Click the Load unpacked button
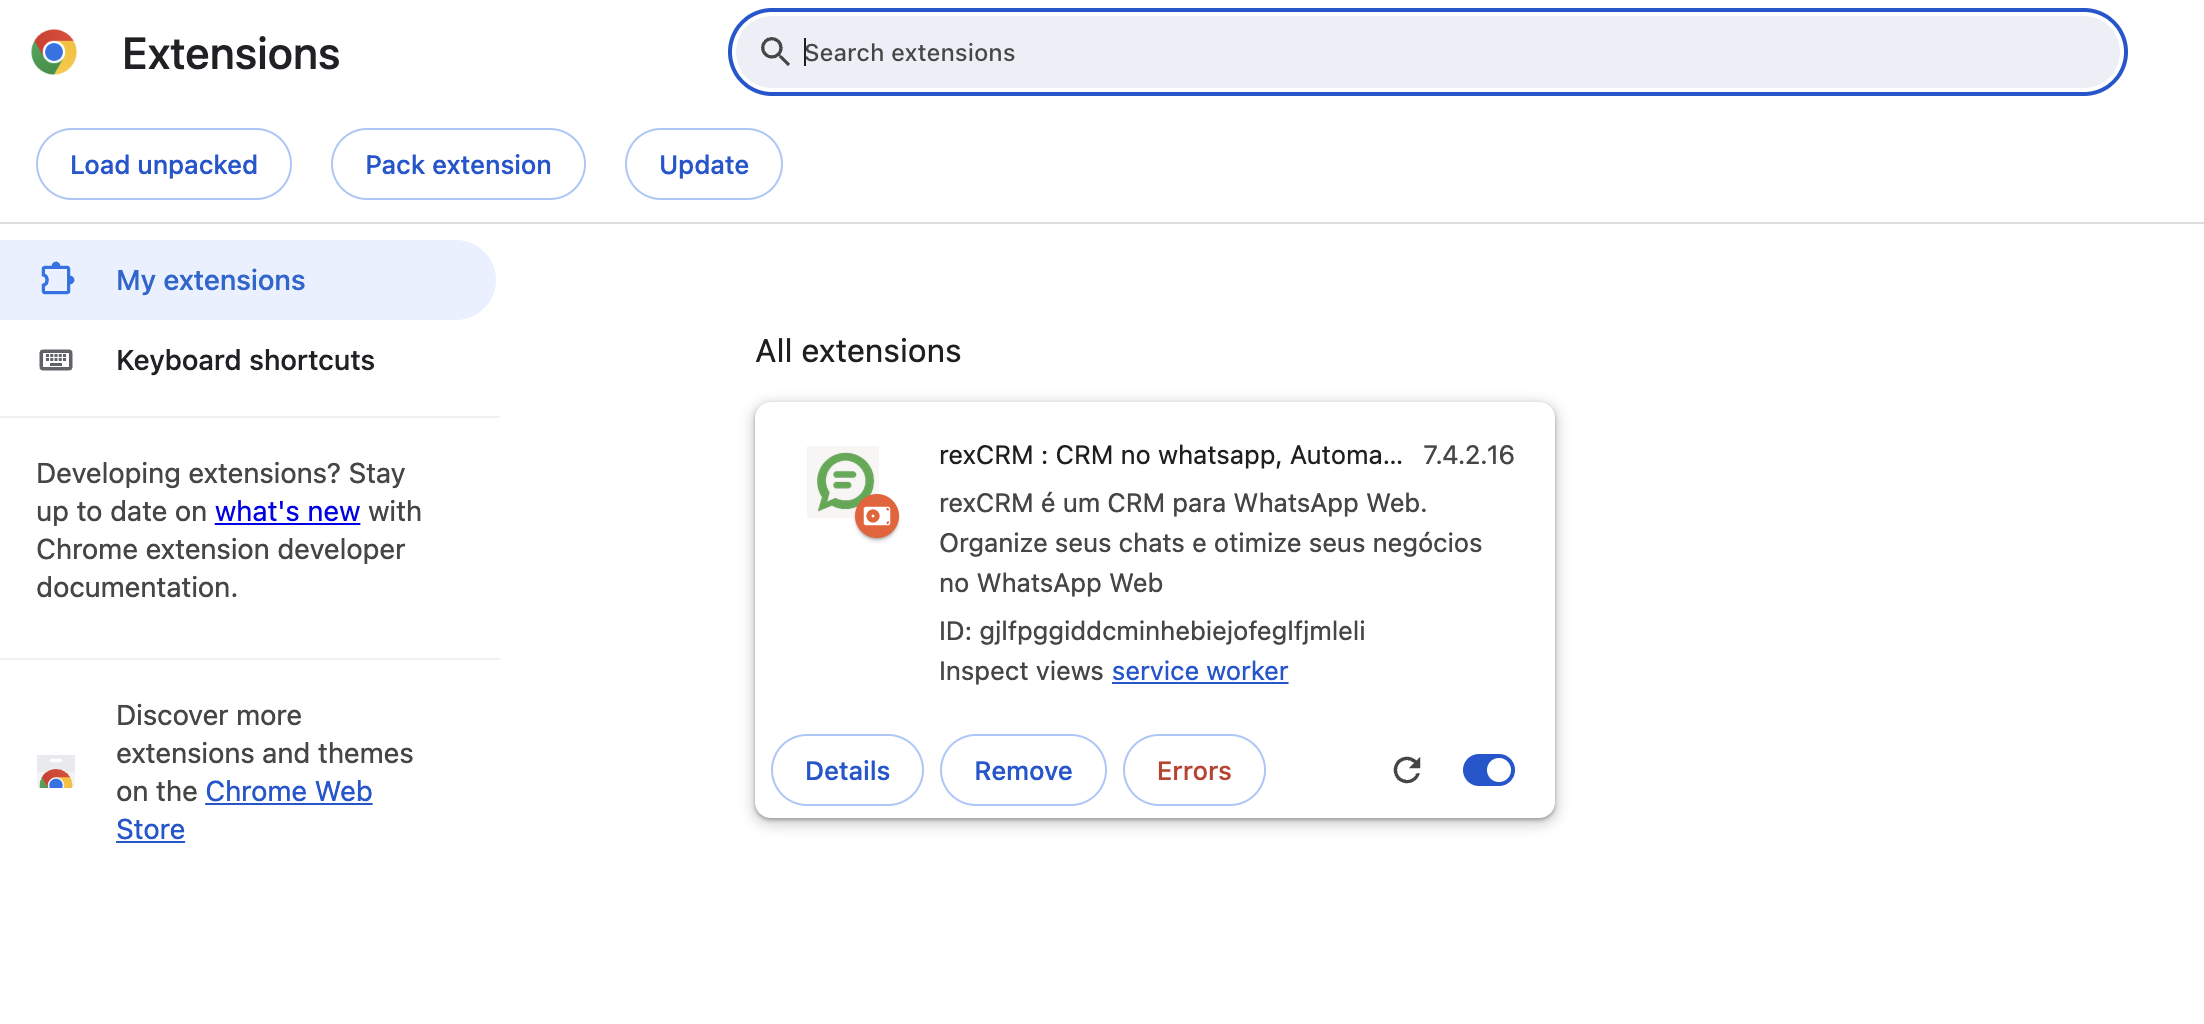2204x1024 pixels. [x=163, y=163]
